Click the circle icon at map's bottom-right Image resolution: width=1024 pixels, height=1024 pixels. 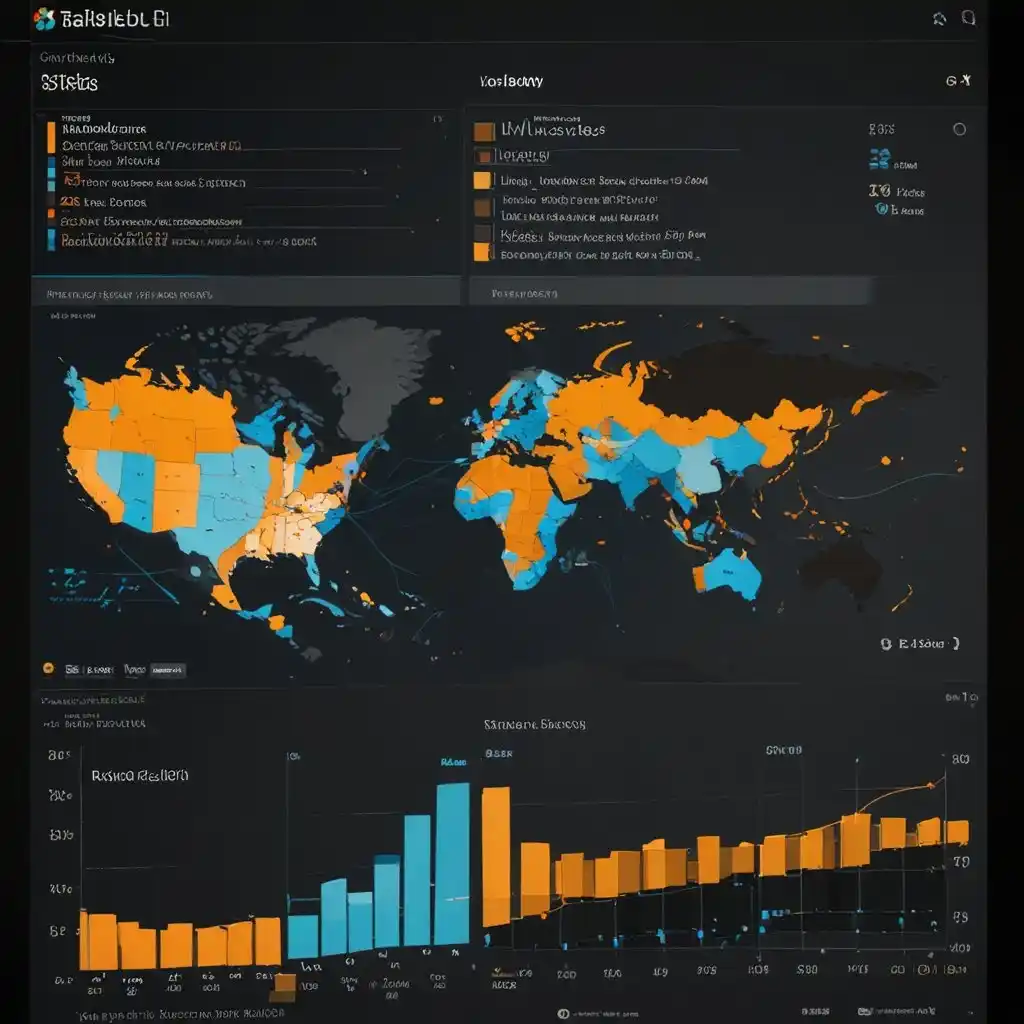(886, 644)
